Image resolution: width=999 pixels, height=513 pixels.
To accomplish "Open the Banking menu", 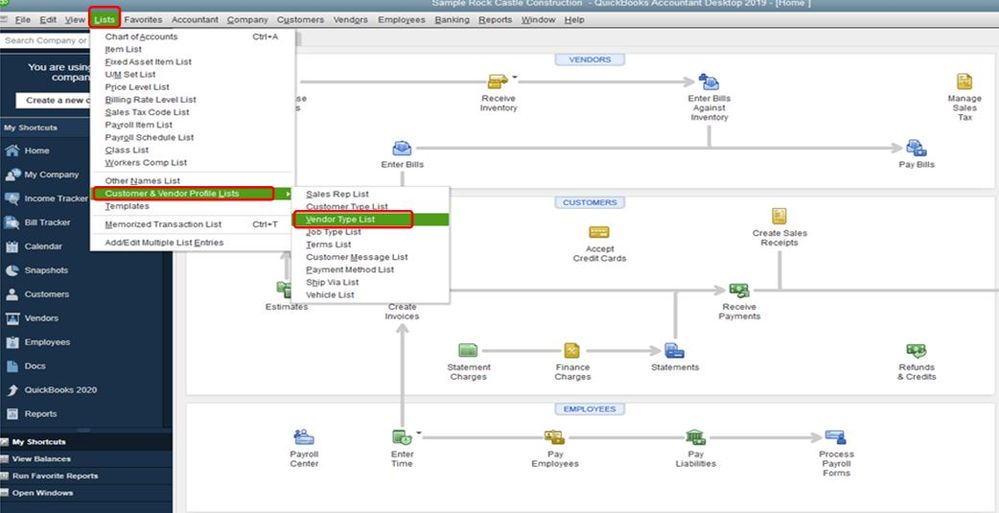I will point(452,20).
